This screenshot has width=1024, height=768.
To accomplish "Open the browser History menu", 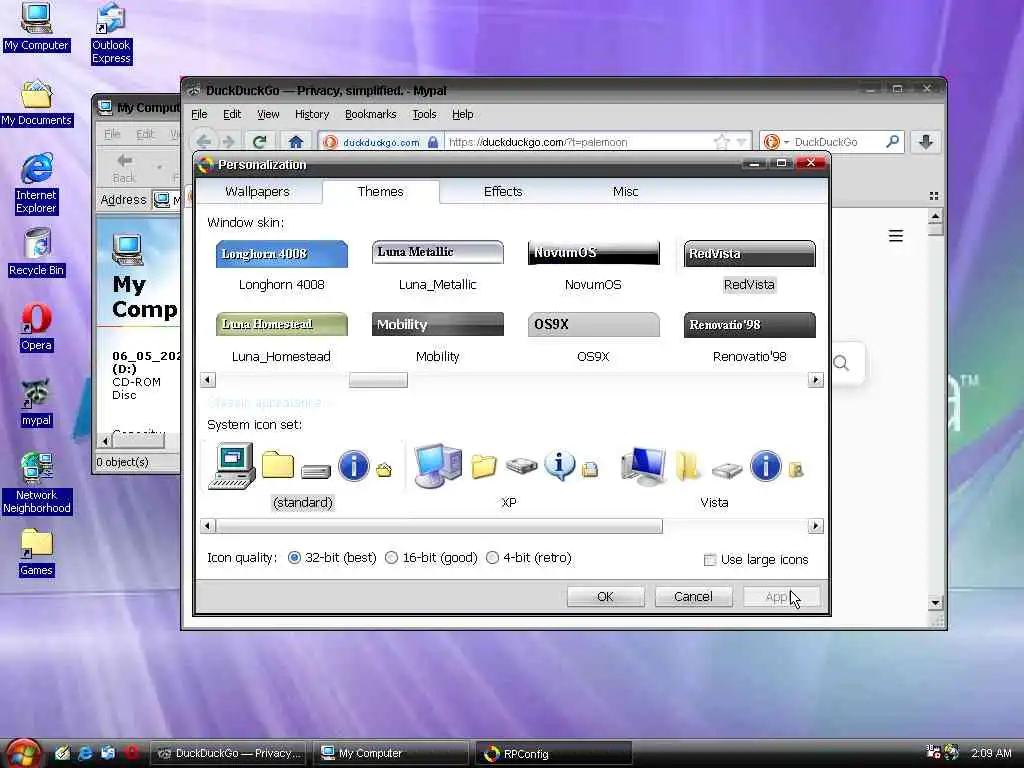I will [x=312, y=114].
